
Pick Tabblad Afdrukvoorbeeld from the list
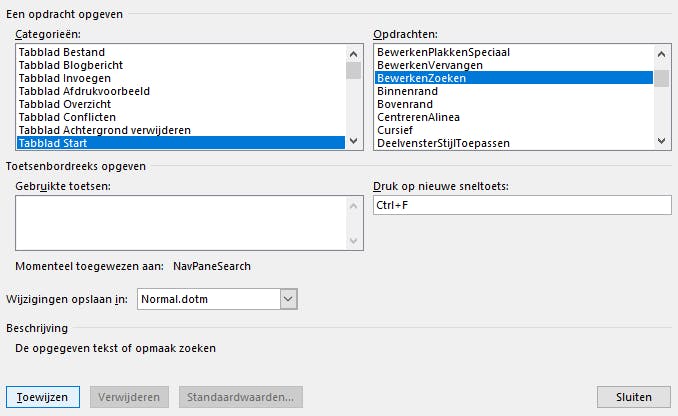[84, 91]
